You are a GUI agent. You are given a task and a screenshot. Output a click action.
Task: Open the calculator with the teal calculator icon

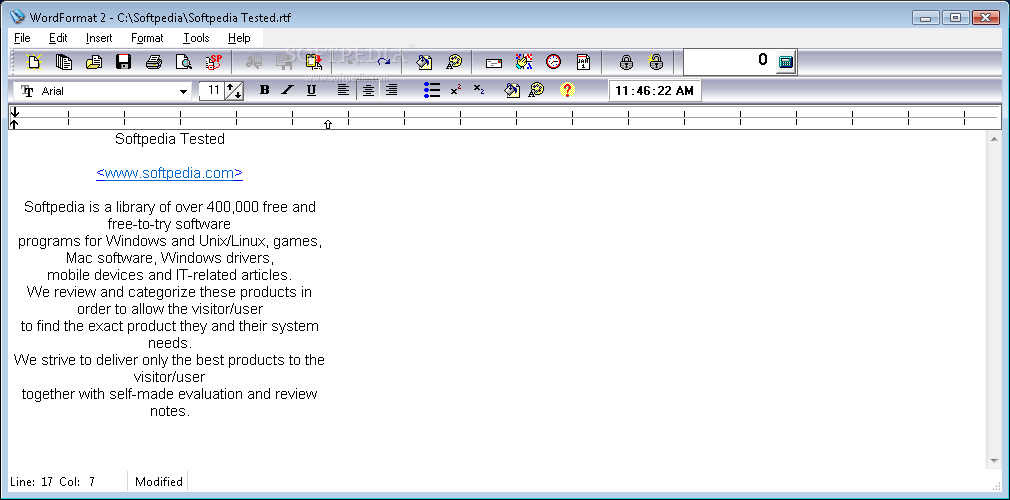(x=785, y=62)
